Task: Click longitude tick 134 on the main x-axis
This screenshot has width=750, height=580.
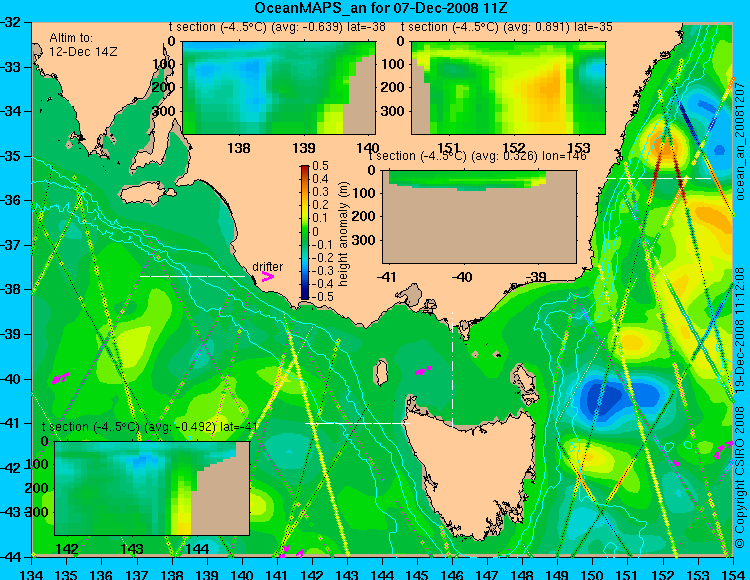Action: [x=32, y=574]
